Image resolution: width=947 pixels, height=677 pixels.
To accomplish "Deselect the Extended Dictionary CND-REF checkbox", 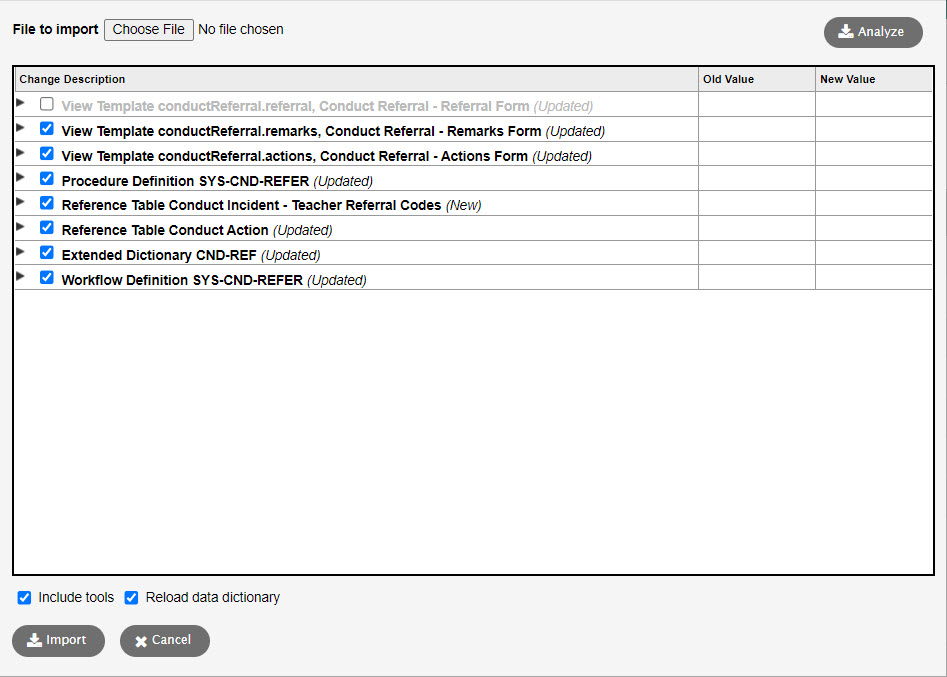I will (x=46, y=252).
